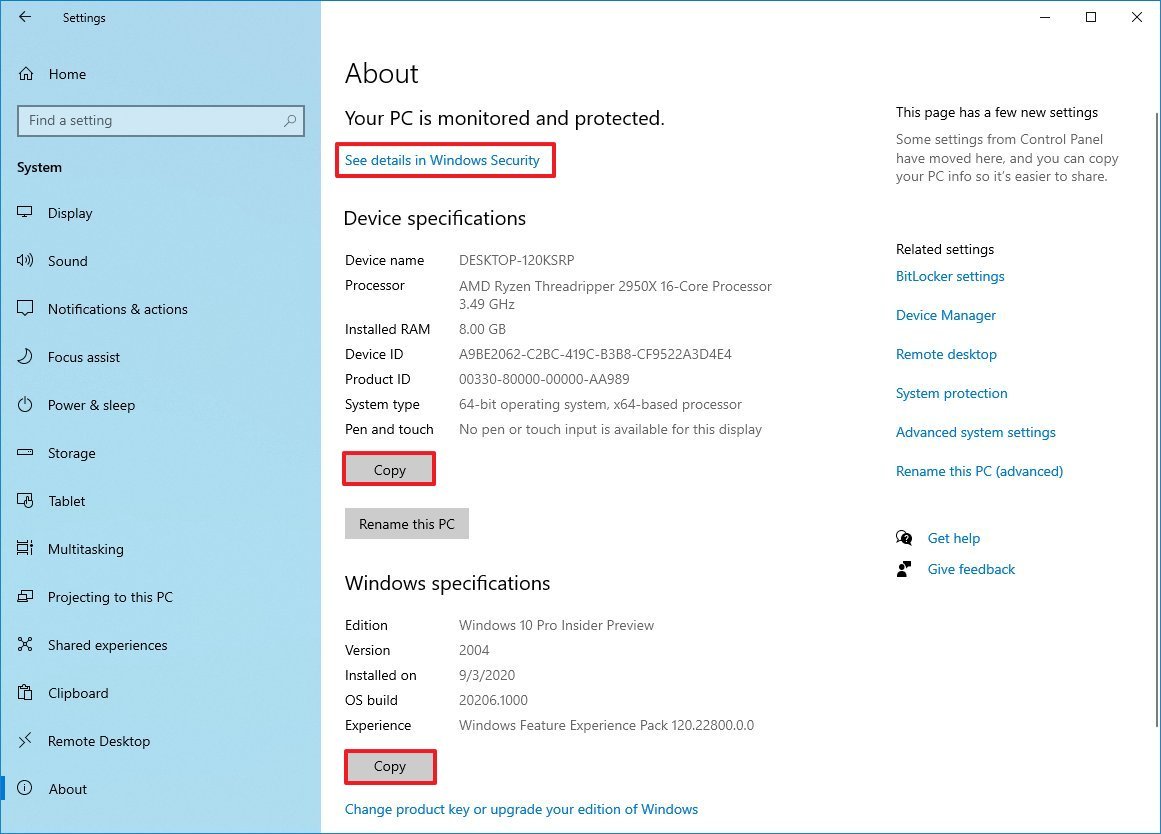Open Focus assist page
The image size is (1161, 834).
[84, 357]
